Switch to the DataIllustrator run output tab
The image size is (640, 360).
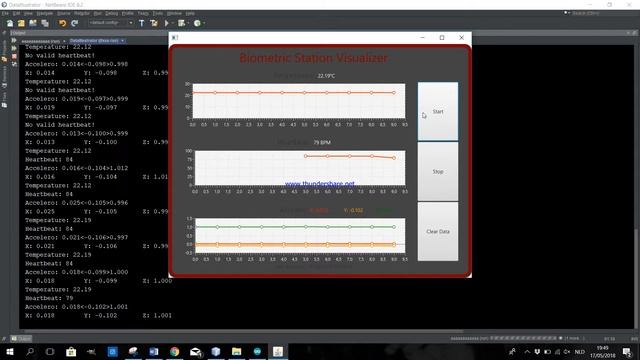click(97, 41)
